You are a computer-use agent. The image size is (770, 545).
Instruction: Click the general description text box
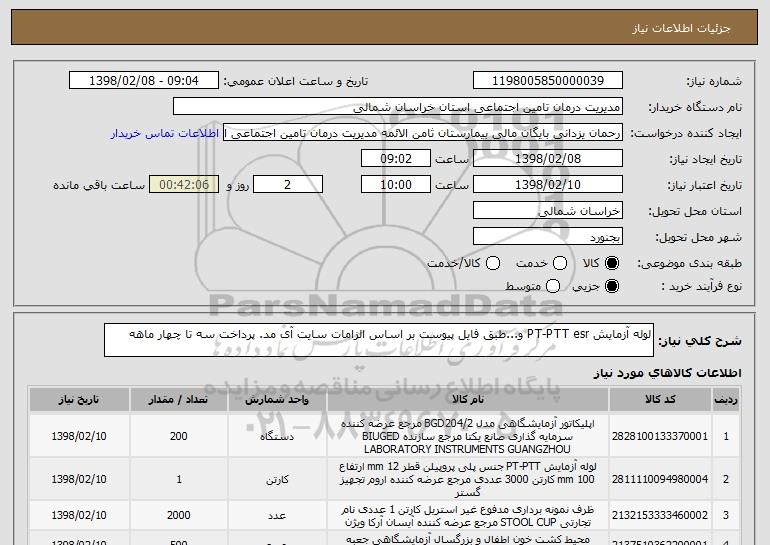[x=379, y=340]
